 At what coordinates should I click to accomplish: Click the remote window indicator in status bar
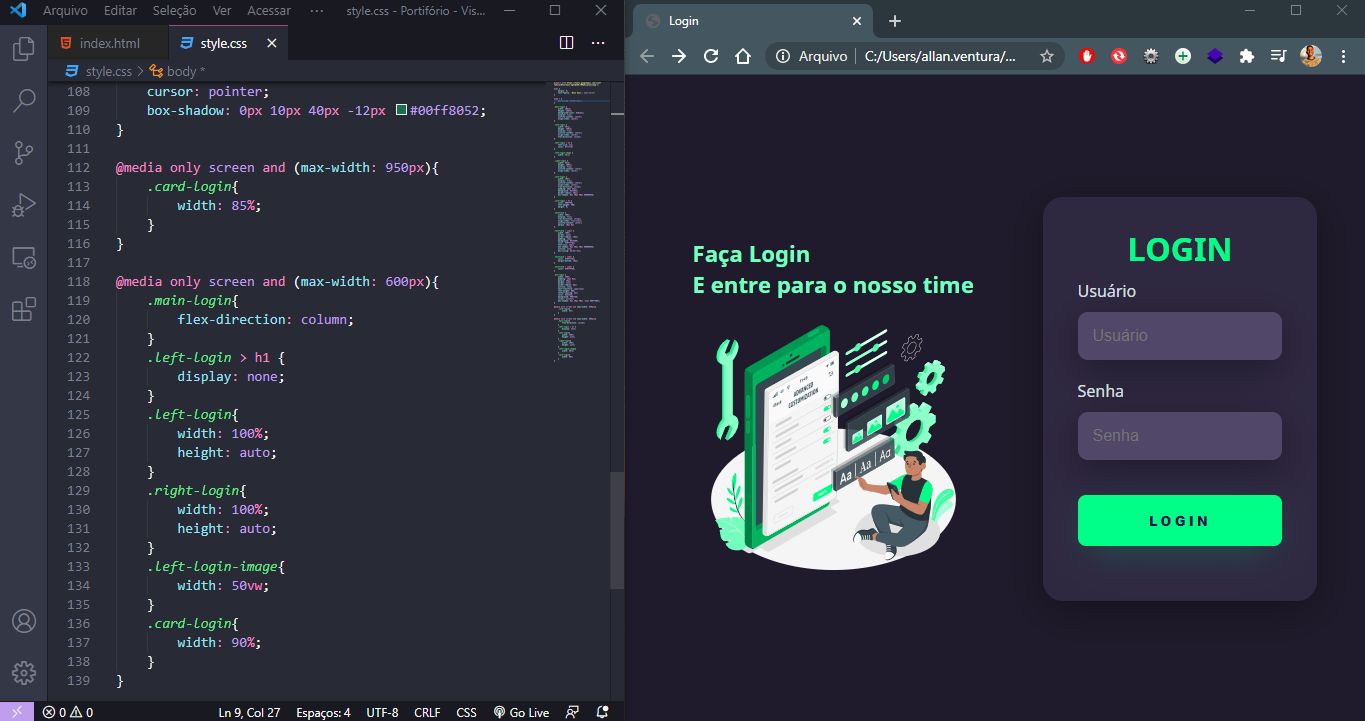click(16, 712)
